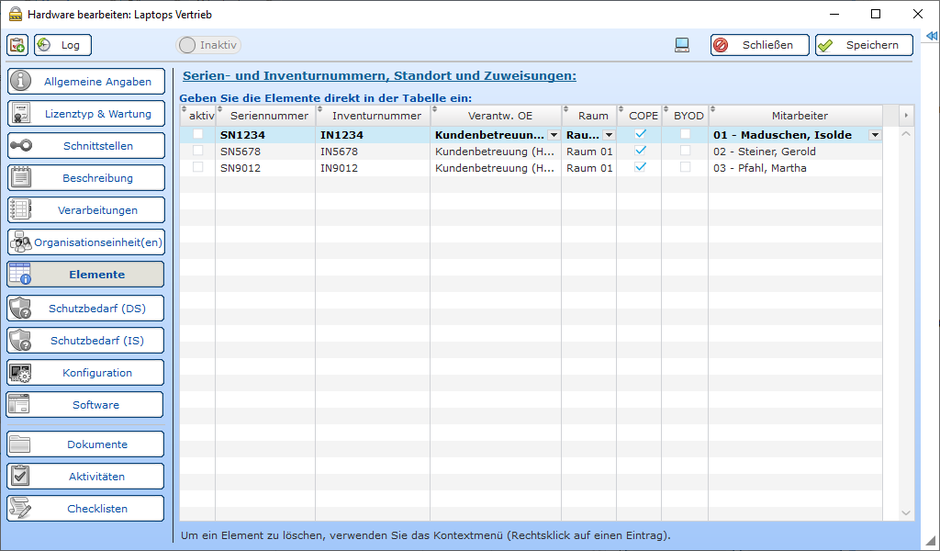Viewport: 940px width, 551px height.
Task: Click the clipboard add icon in toolbar
Action: (x=17, y=45)
